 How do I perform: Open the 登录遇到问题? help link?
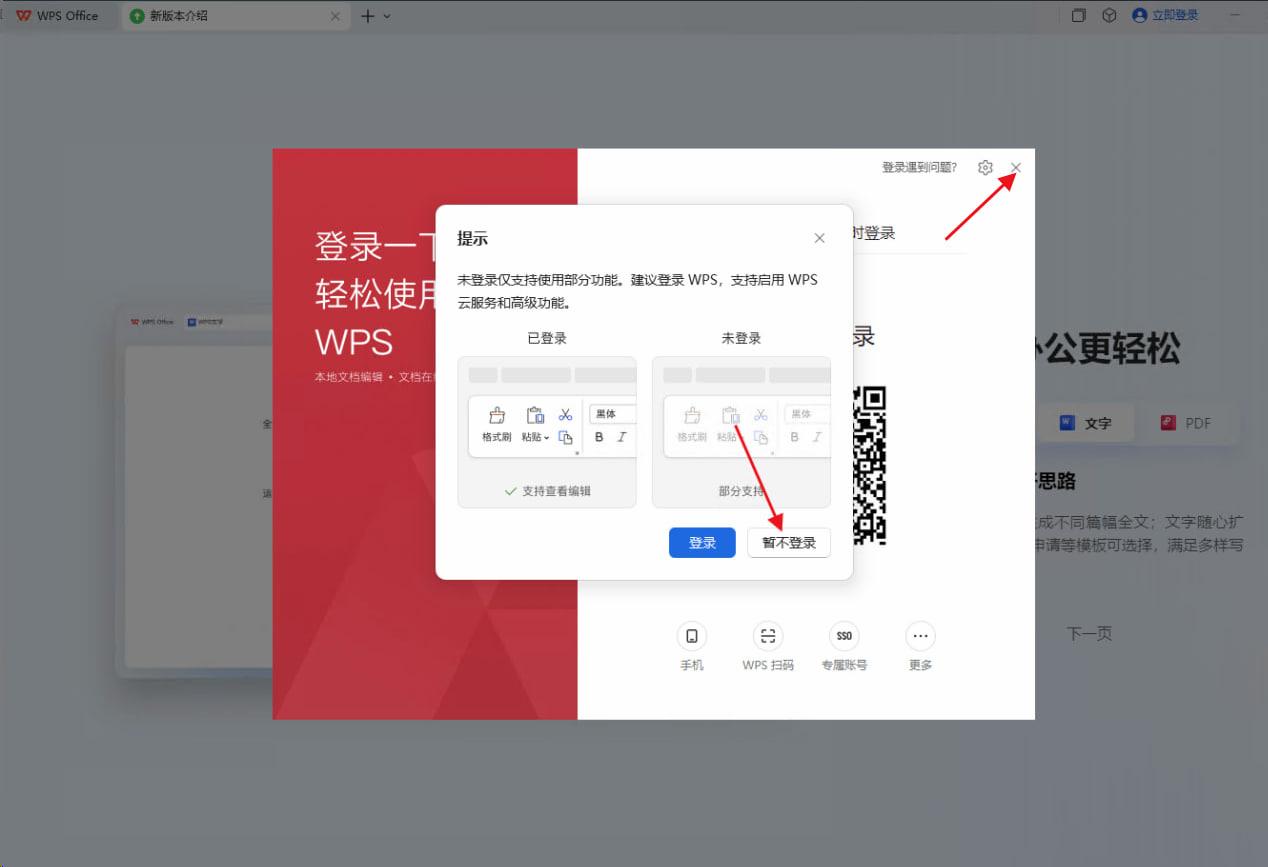click(x=919, y=168)
